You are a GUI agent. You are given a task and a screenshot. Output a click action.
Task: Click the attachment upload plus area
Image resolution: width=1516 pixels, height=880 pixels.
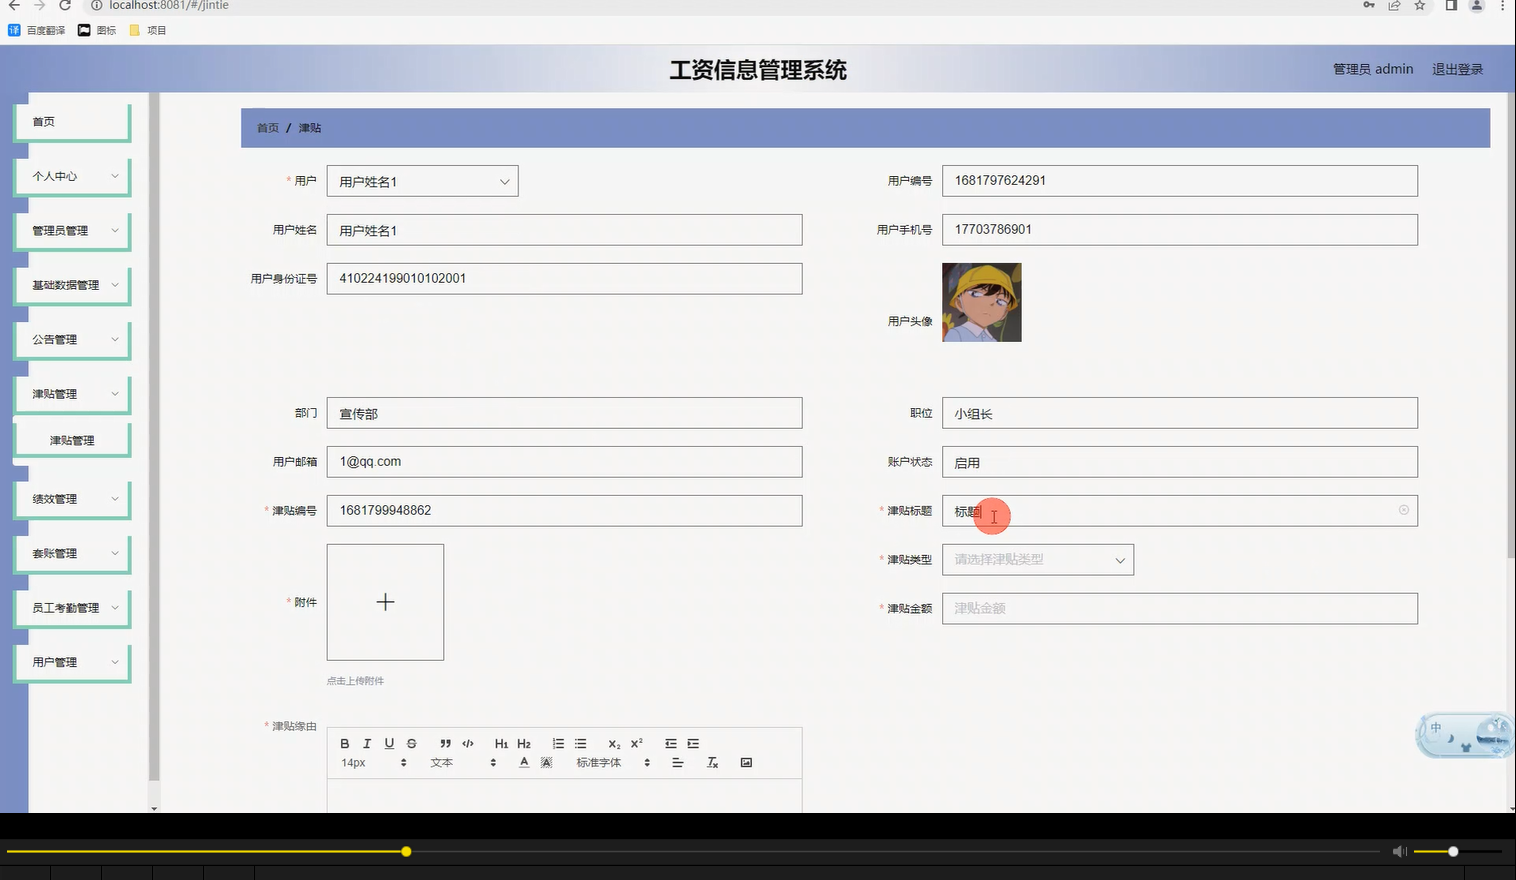[x=385, y=602]
